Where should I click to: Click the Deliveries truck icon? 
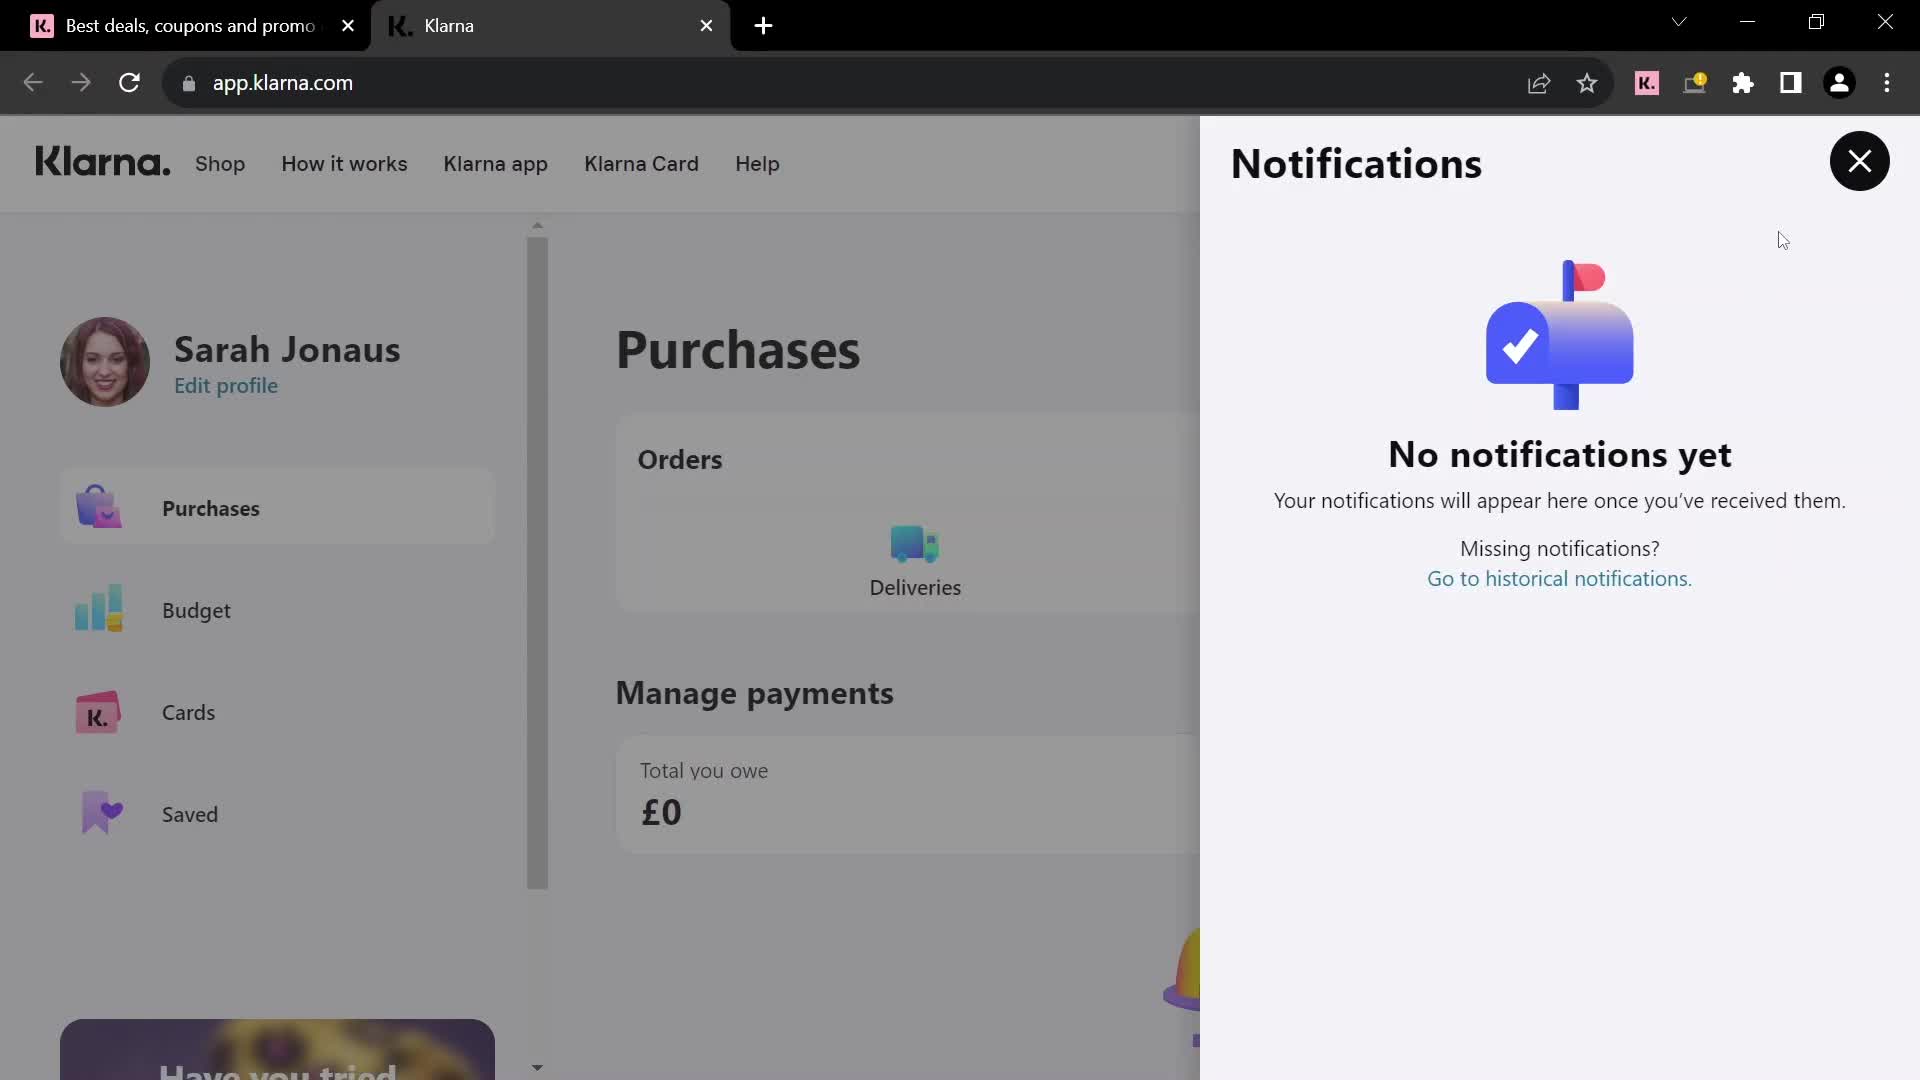914,544
